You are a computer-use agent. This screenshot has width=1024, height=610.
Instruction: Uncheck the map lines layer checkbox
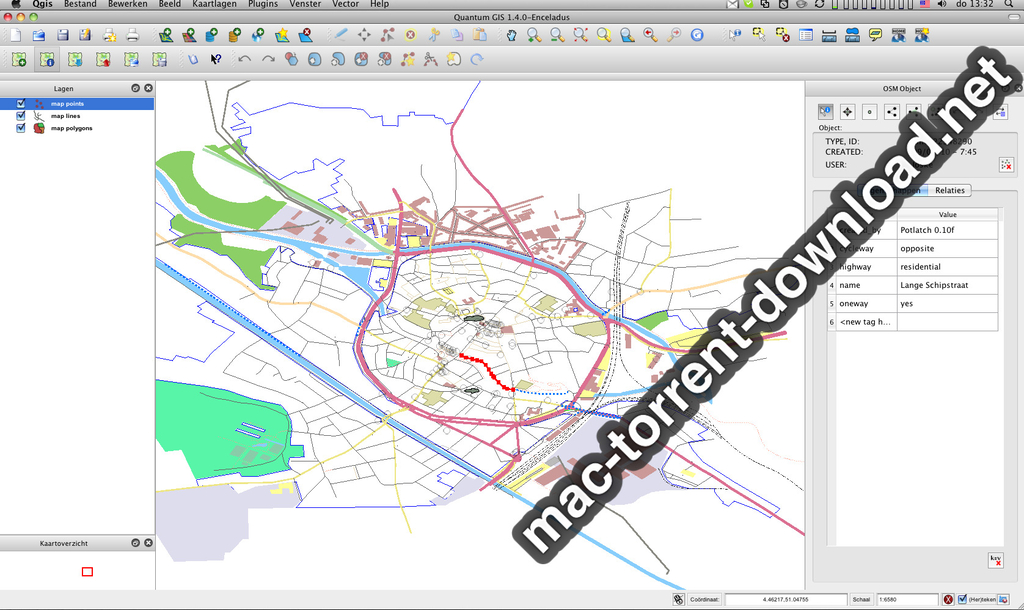(x=21, y=116)
